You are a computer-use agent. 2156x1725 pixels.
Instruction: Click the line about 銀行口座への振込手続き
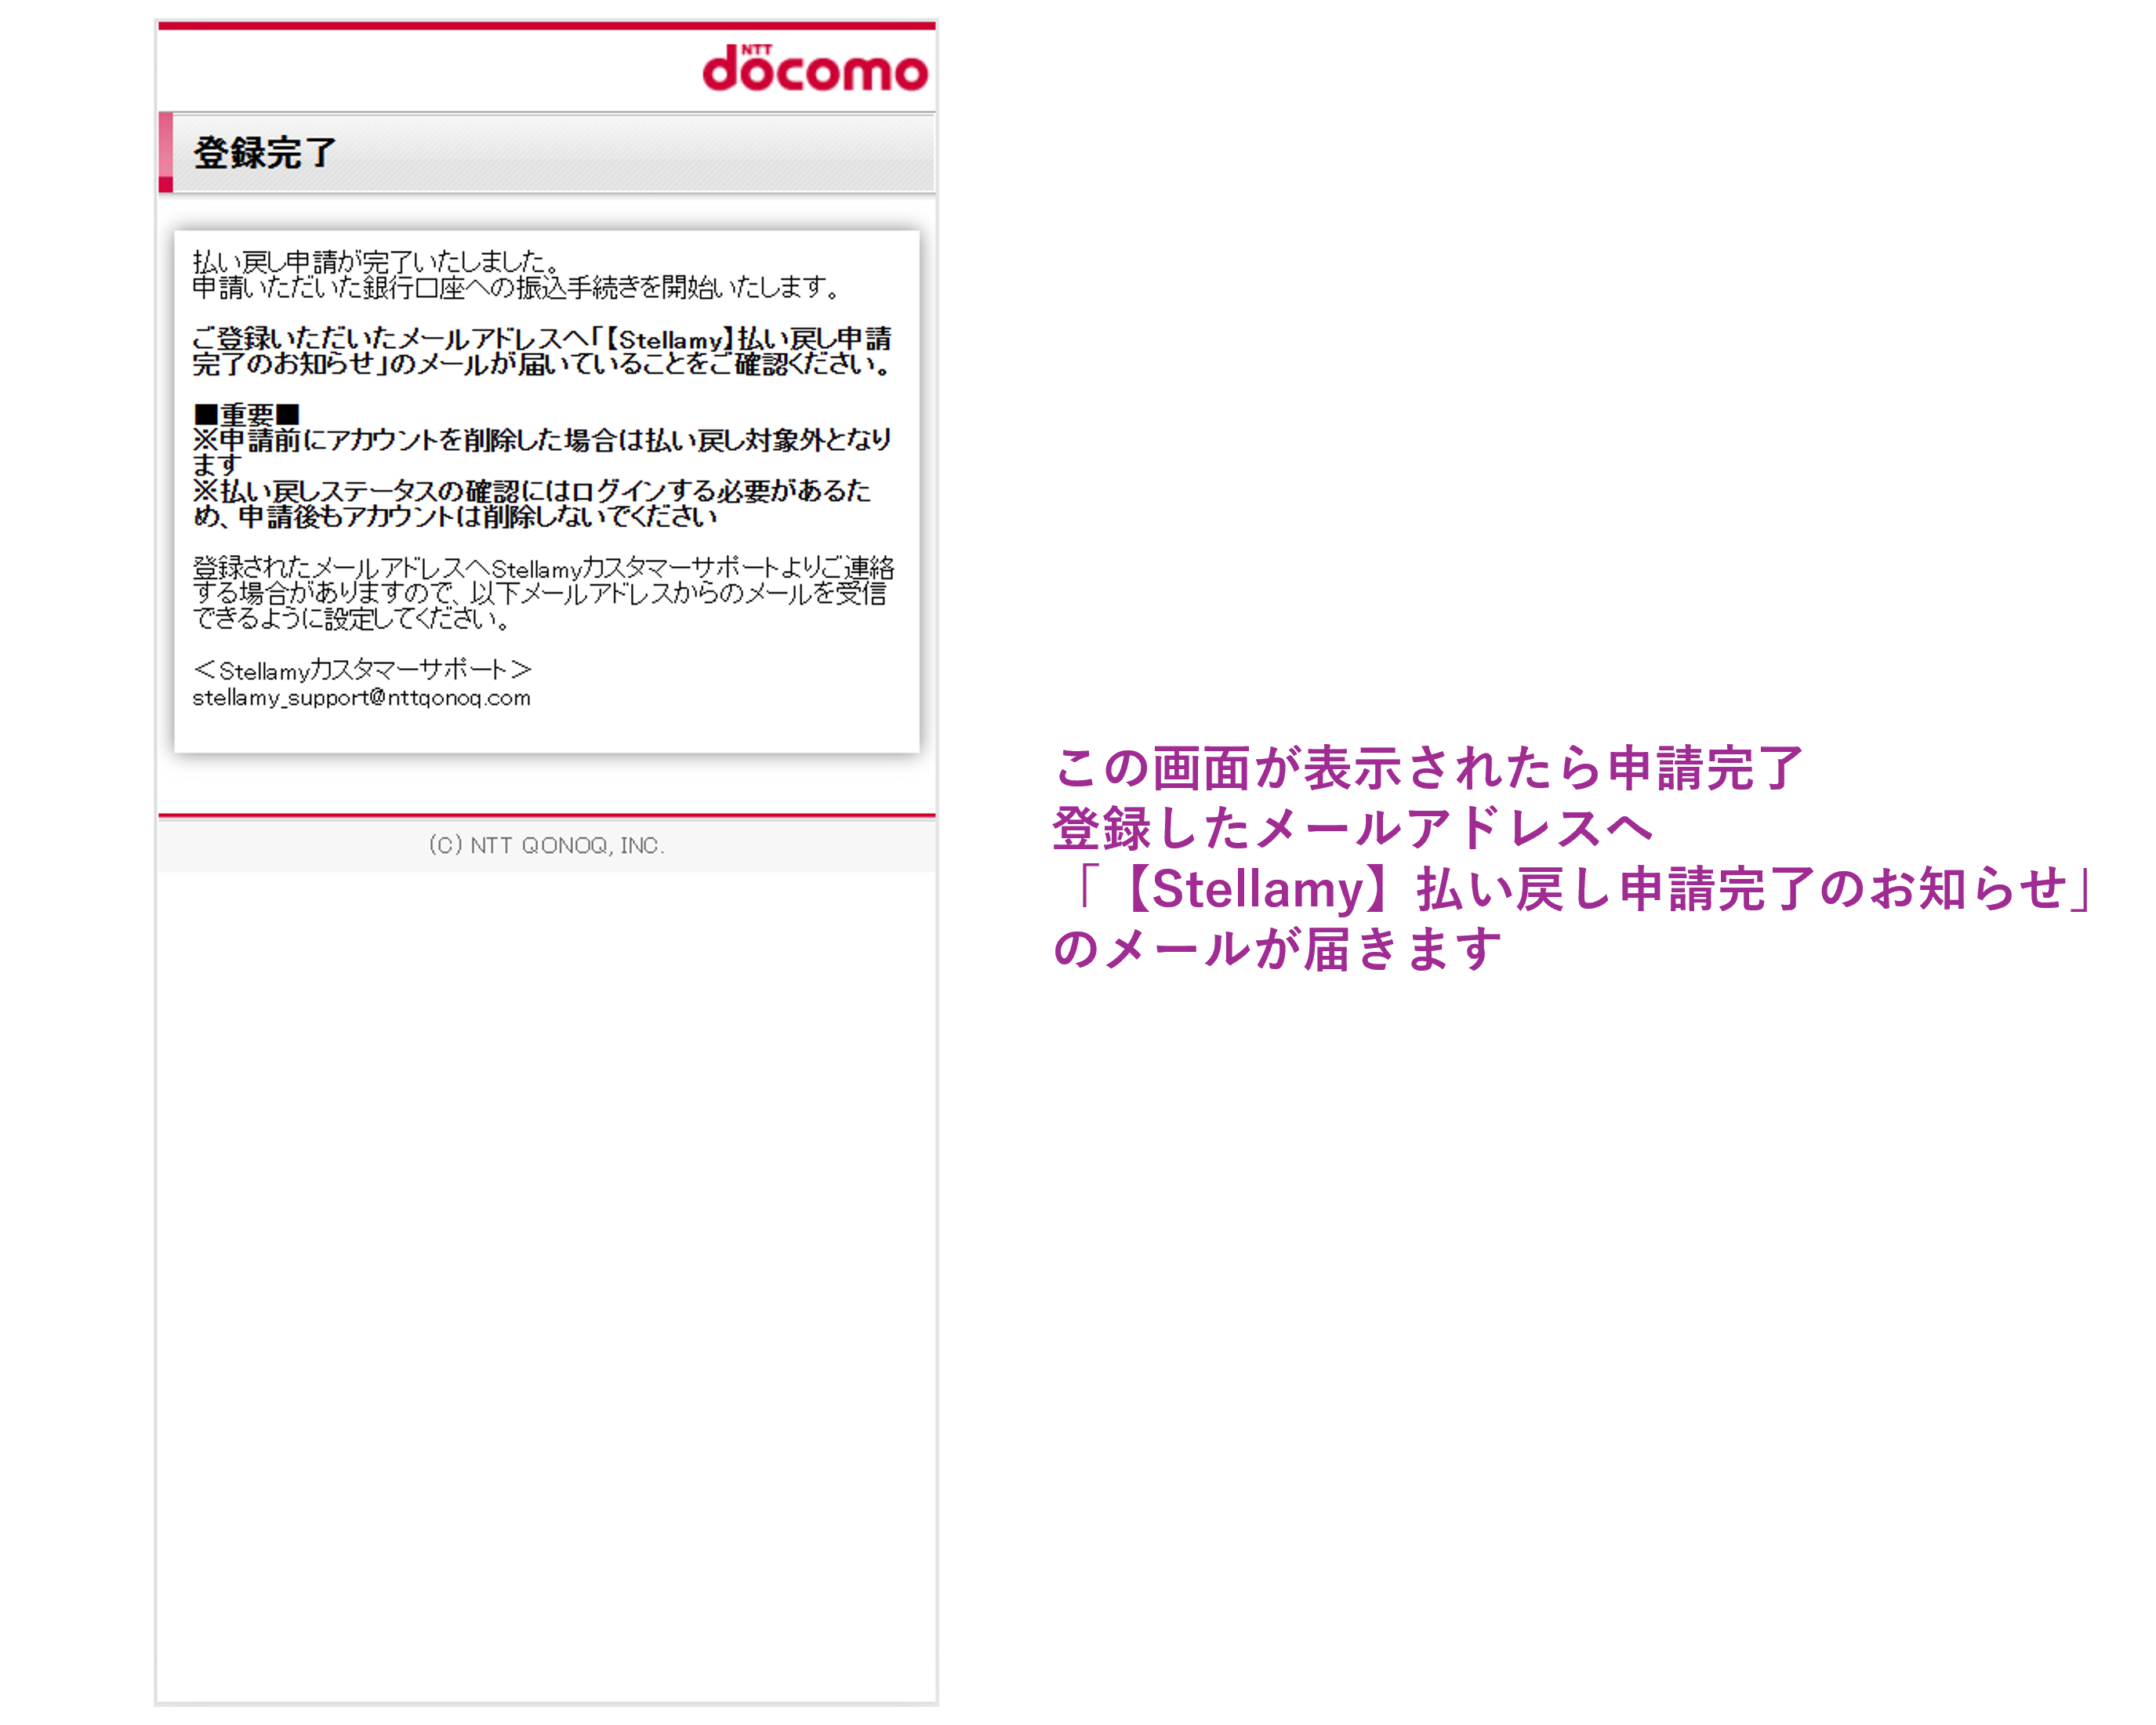pyautogui.click(x=516, y=288)
